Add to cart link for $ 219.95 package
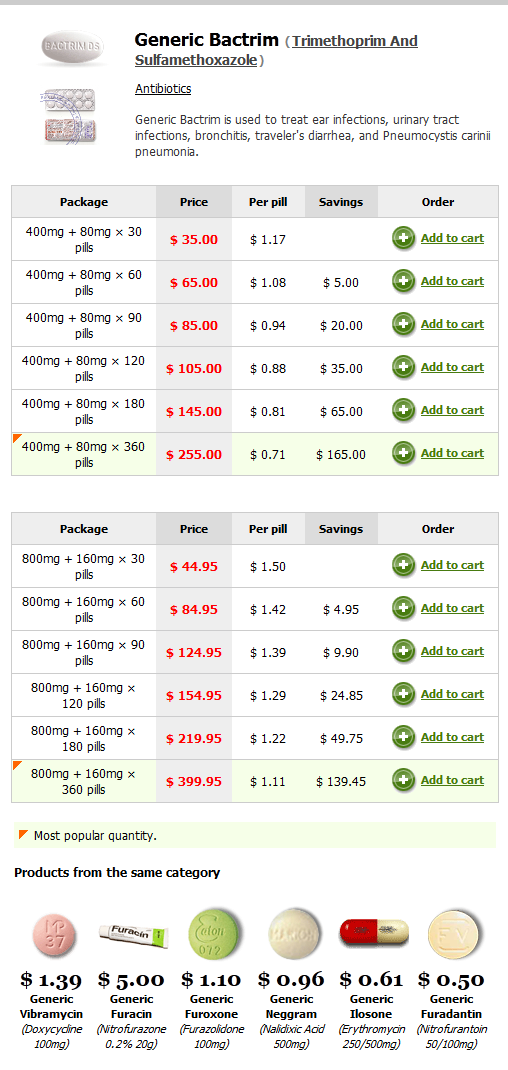508x1070 pixels. coord(452,737)
